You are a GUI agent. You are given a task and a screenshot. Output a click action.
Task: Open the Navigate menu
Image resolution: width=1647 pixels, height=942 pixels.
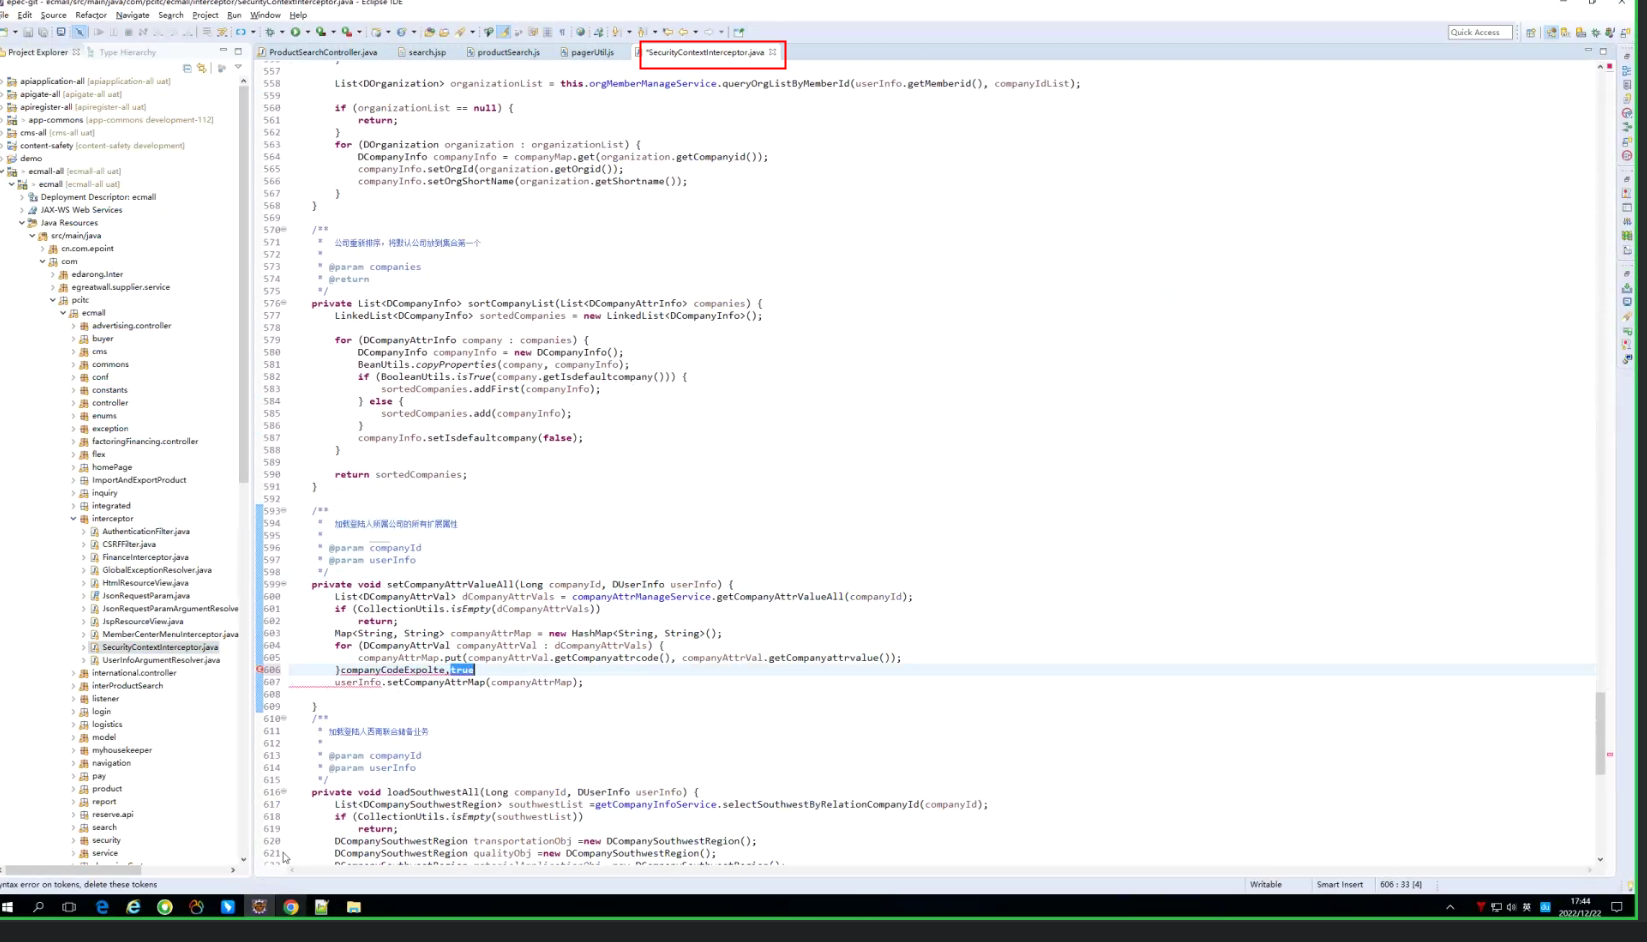click(x=132, y=15)
